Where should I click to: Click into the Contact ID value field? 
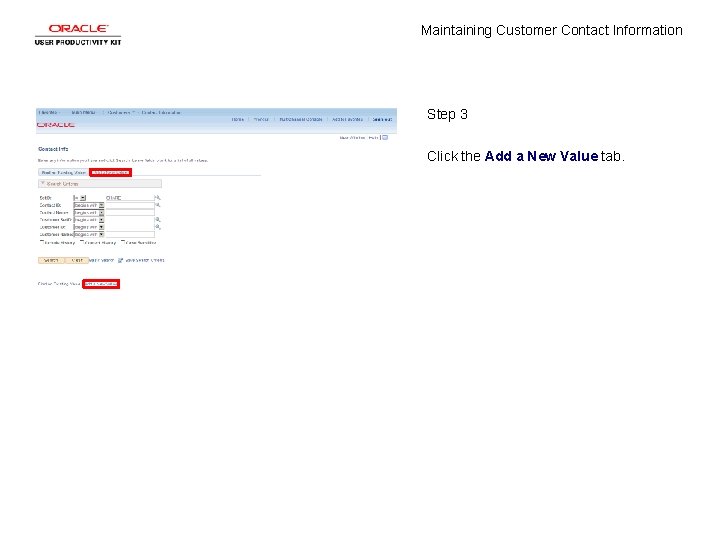tap(130, 205)
